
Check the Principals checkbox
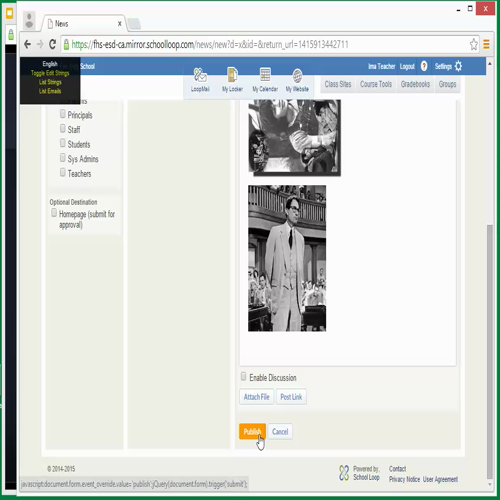tap(63, 114)
